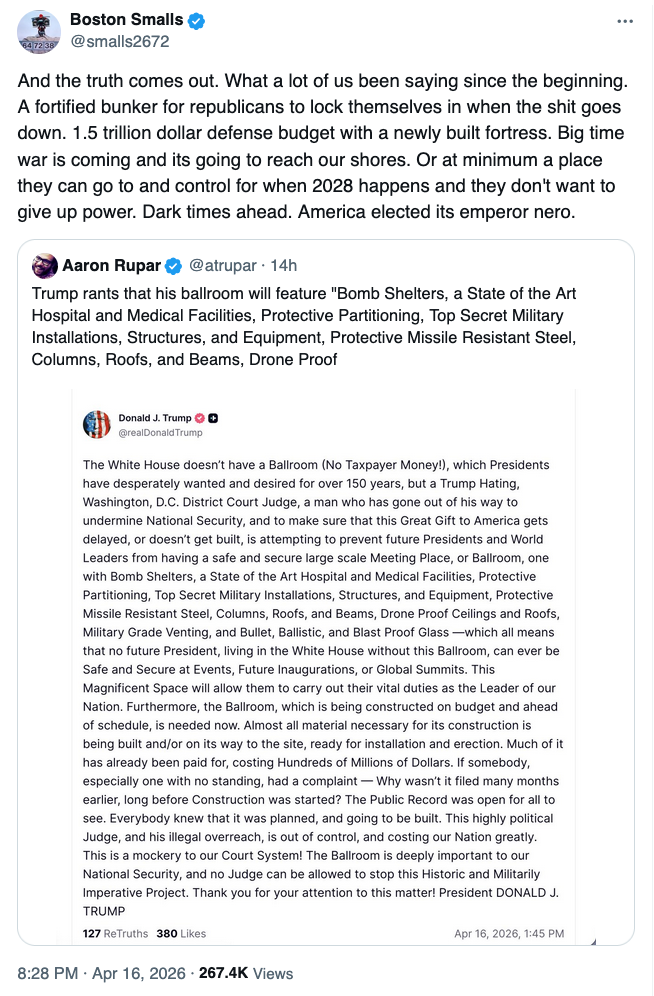Click Aaron Rupar's small profile avatar
Screen dimensions: 654x996
coord(44,265)
